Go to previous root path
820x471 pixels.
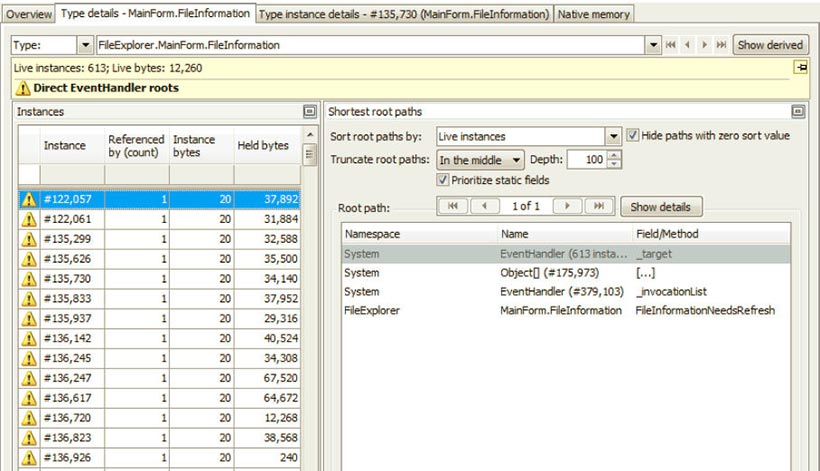(x=485, y=206)
